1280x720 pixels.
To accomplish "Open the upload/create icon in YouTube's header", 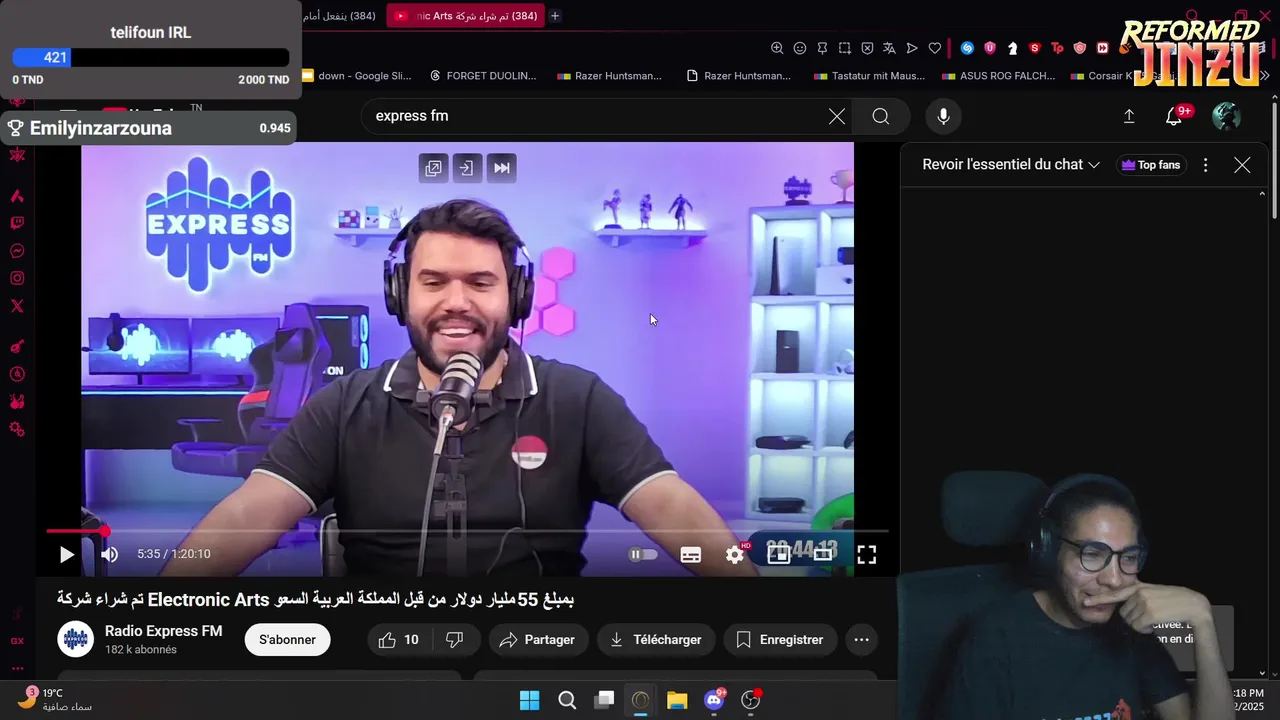I will point(1129,117).
